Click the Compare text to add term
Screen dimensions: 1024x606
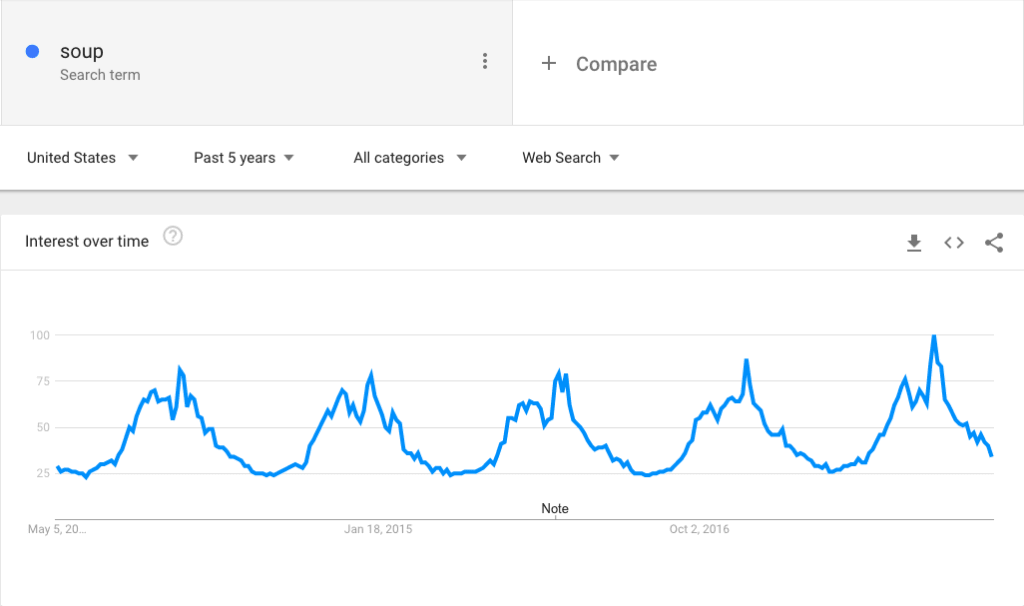point(616,64)
